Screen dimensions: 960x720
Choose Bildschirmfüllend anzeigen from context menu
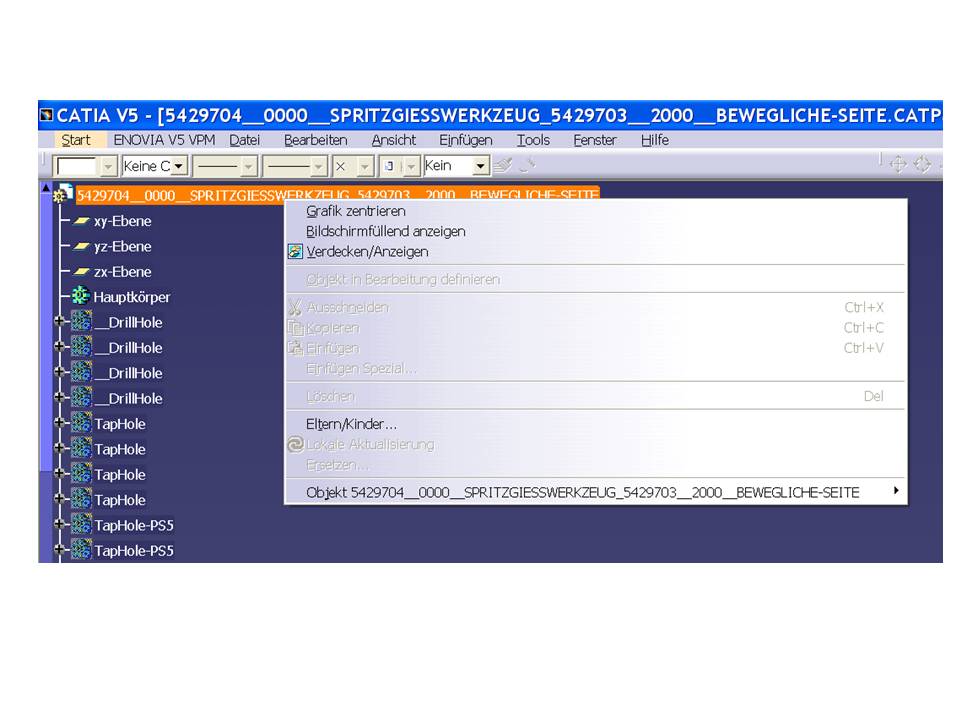tap(386, 231)
